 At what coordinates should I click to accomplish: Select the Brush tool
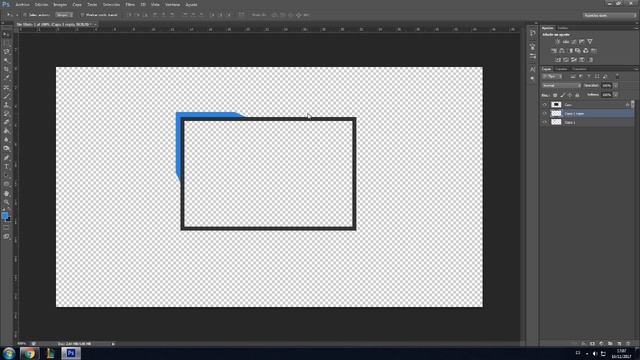tap(6, 96)
